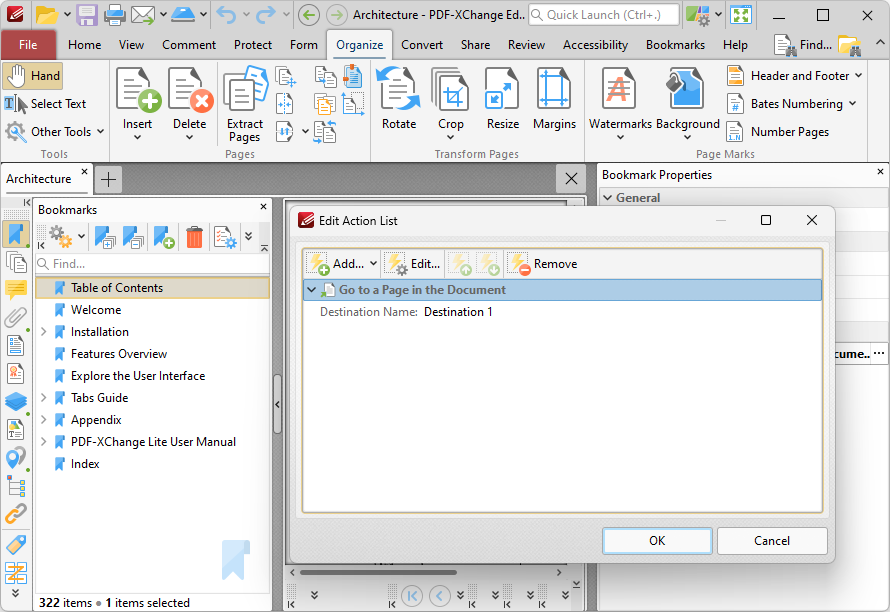890x612 pixels.
Task: Open Bookmarks pane from sidebar icon
Action: coord(15,234)
